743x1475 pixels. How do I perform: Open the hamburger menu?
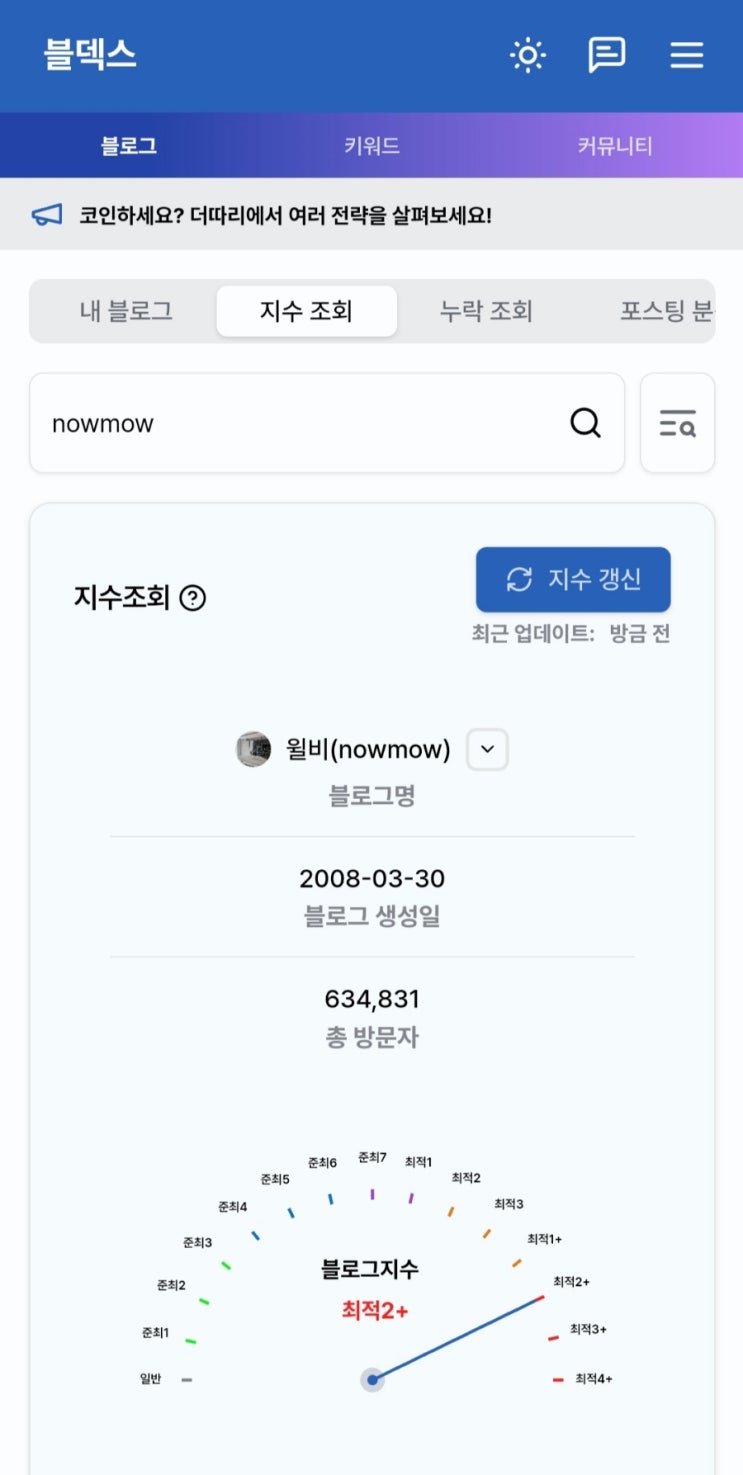tap(687, 55)
